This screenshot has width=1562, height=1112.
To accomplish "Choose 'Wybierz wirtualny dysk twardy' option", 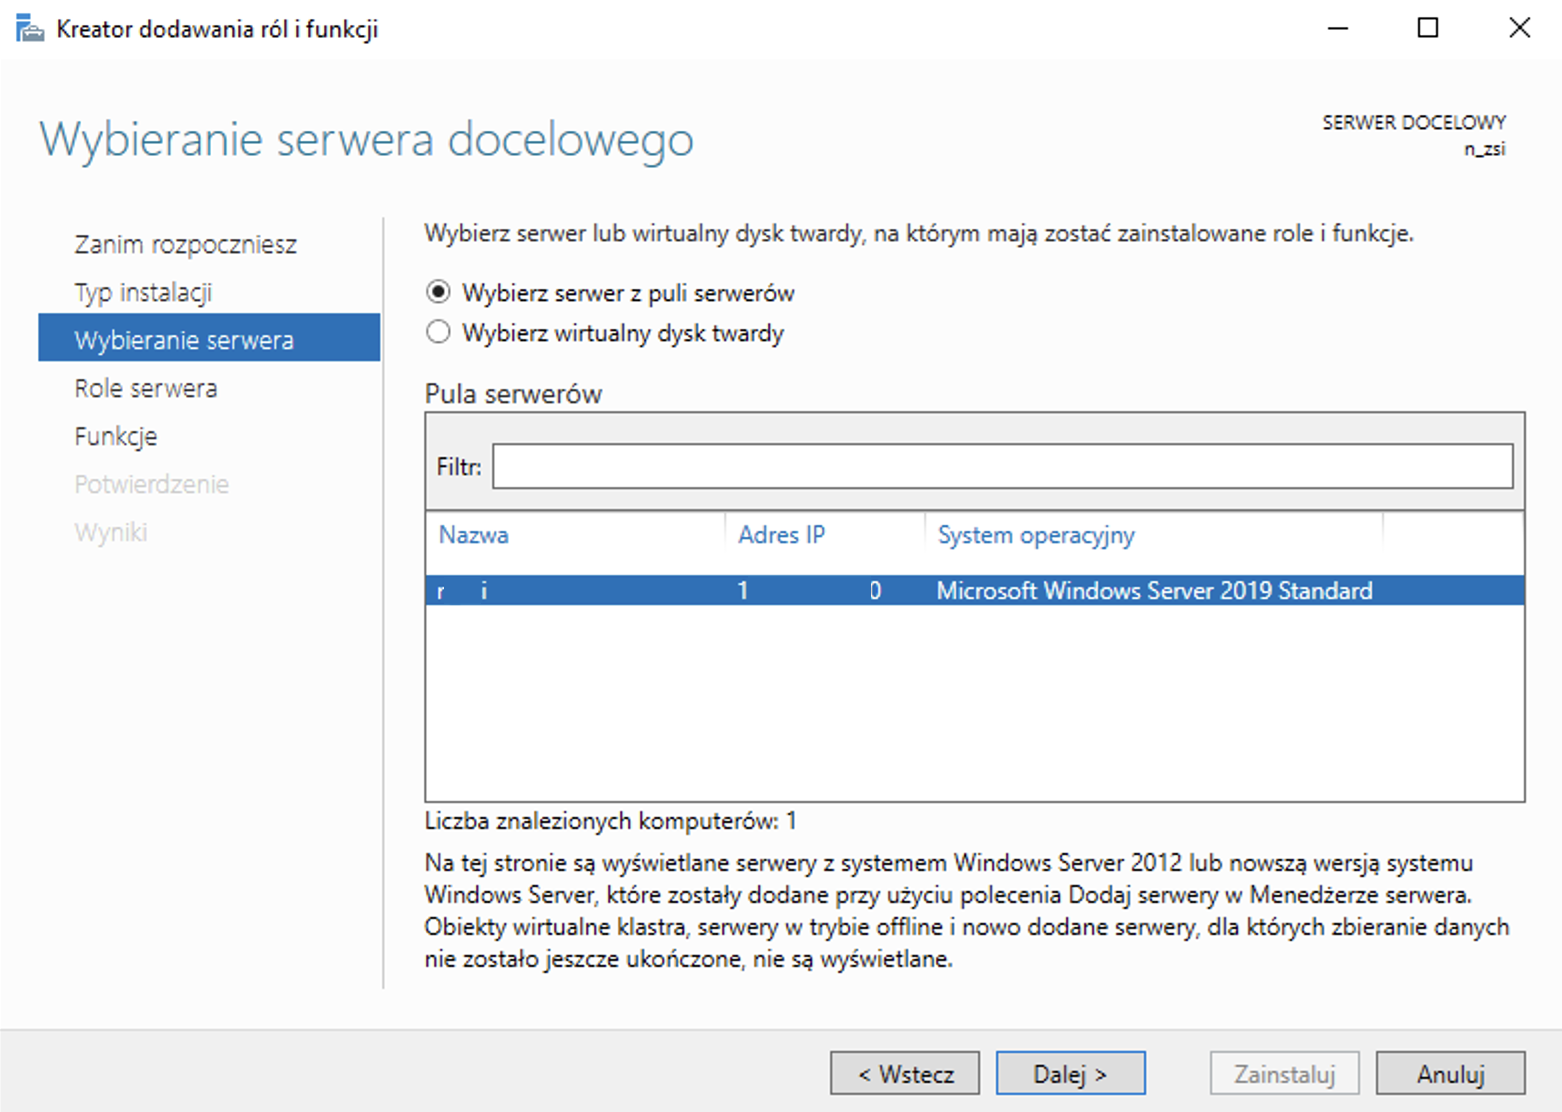I will point(438,333).
